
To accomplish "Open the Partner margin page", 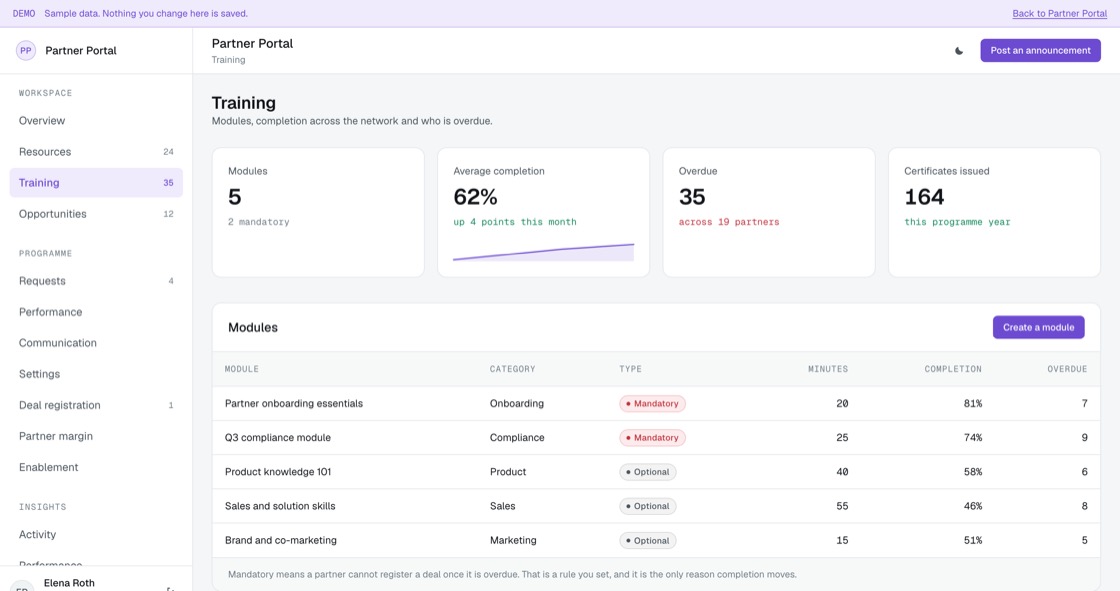I will point(96,436).
